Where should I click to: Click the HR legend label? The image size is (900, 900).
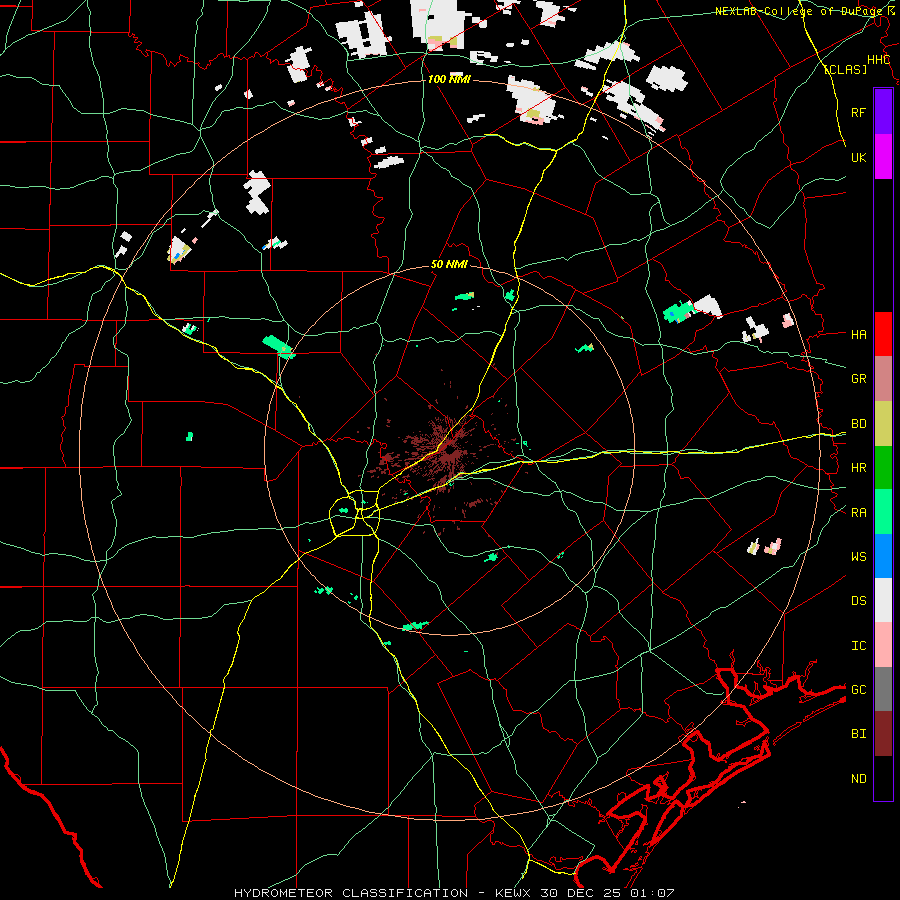coord(858,468)
